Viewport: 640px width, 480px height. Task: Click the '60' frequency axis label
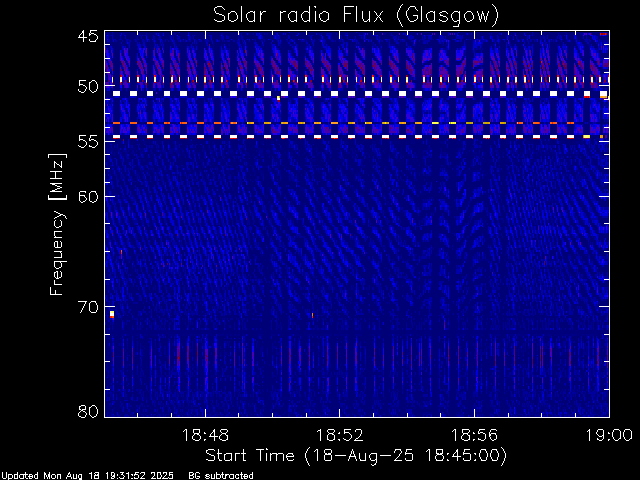(88, 196)
